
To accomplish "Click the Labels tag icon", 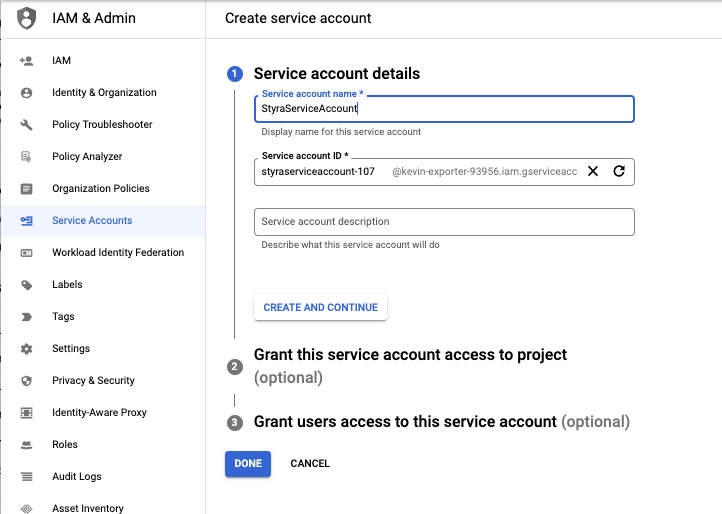I will tap(27, 285).
